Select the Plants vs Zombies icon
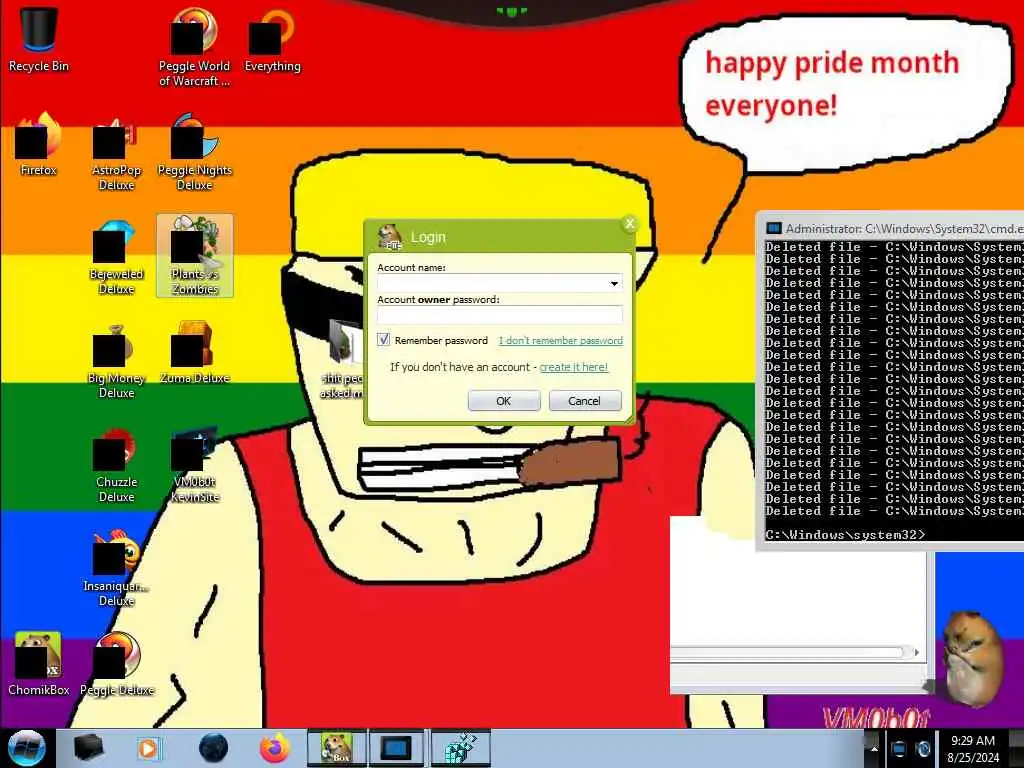 (194, 256)
